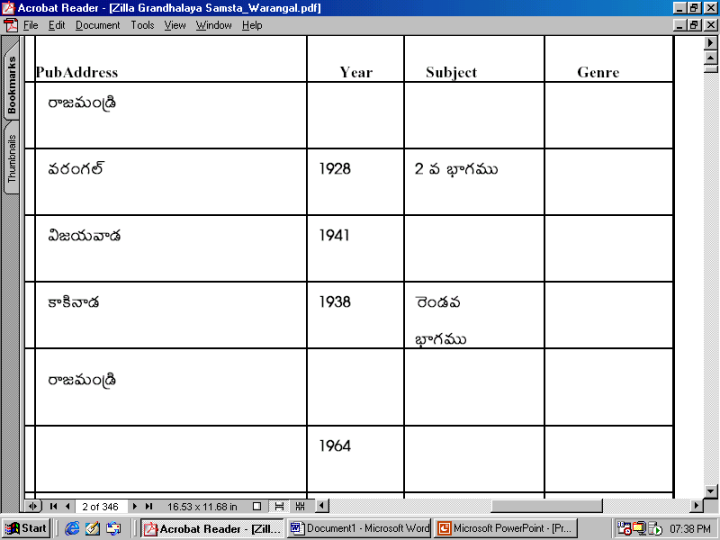Click the next page arrow
The height and width of the screenshot is (540, 720).
(136, 507)
